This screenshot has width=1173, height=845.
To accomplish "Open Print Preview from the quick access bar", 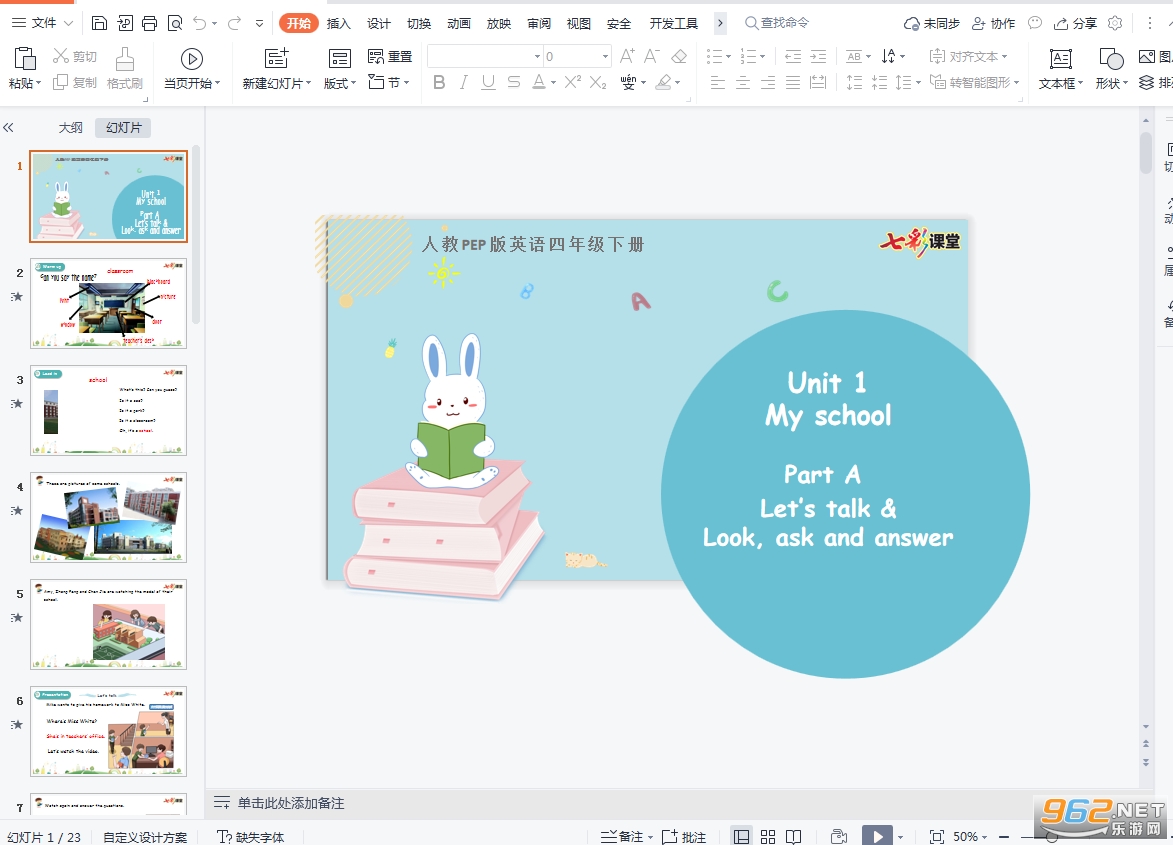I will tap(175, 23).
